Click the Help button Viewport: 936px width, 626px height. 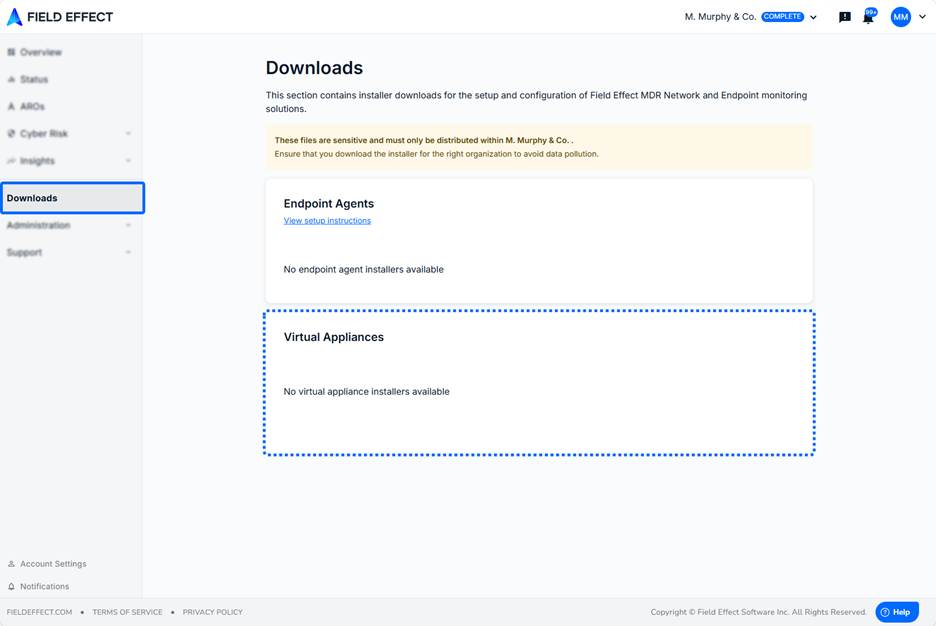(x=897, y=612)
